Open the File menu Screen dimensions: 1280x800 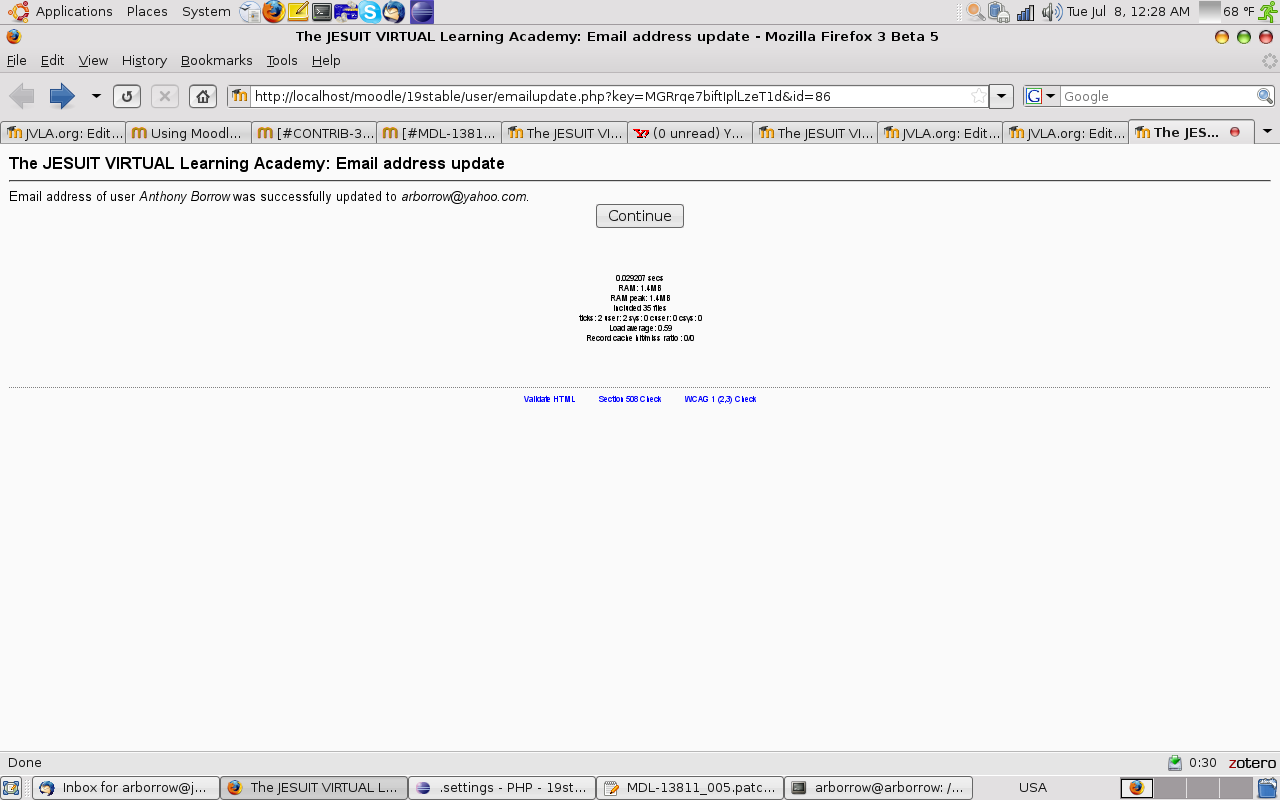(x=16, y=60)
